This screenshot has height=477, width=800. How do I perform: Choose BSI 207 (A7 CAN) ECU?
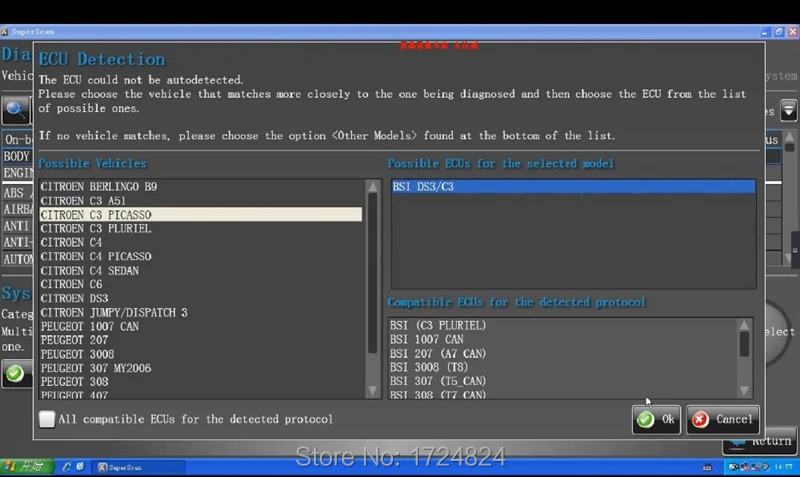pyautogui.click(x=562, y=353)
